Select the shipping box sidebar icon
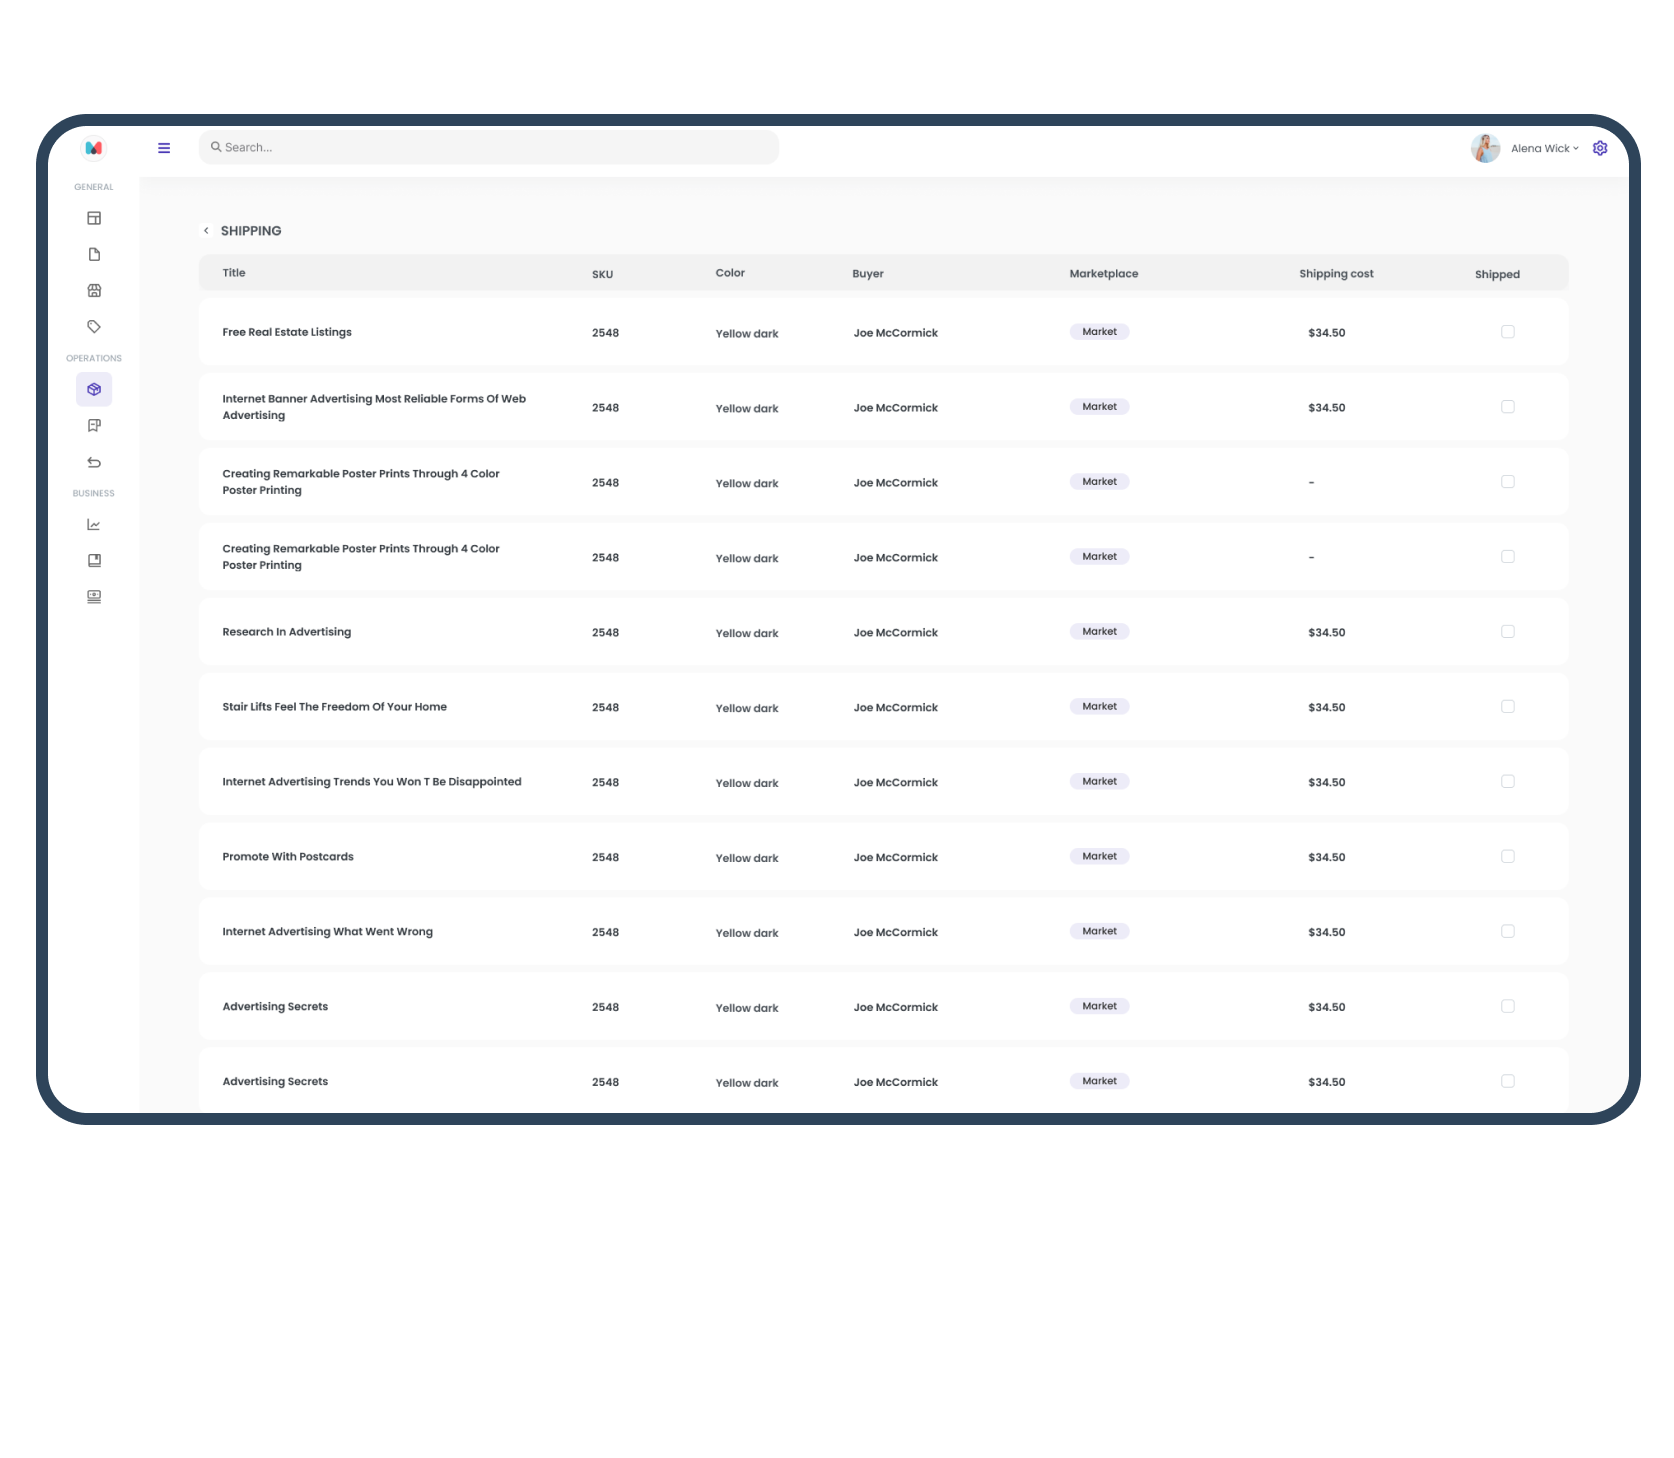The width and height of the screenshot is (1674, 1458). click(94, 389)
